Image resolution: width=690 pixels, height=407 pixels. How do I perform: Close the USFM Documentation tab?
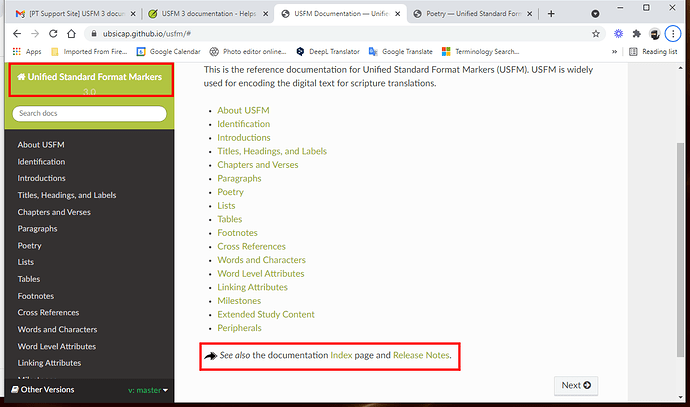pyautogui.click(x=397, y=14)
